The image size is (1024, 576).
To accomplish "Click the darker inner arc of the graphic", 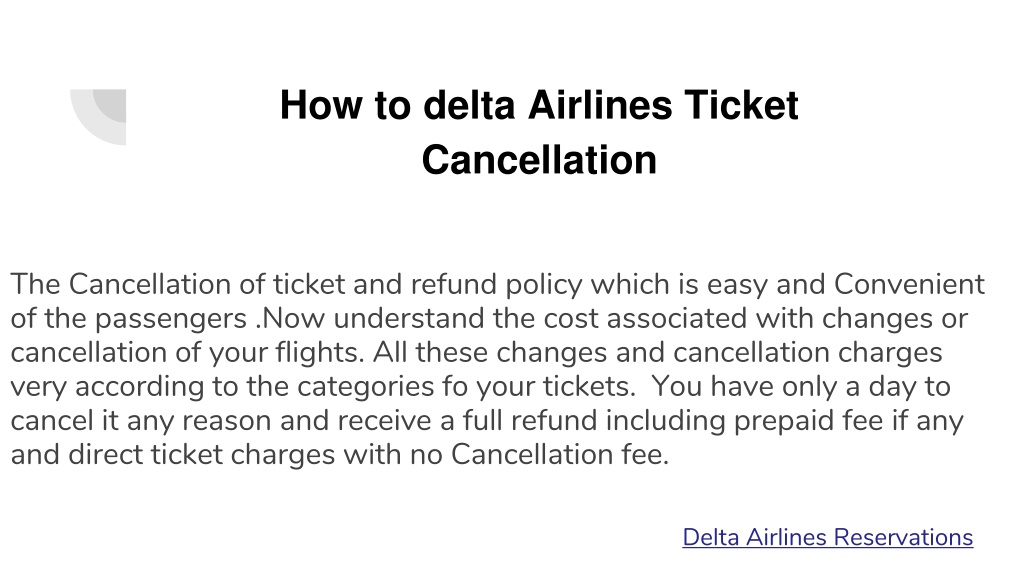I will (110, 105).
